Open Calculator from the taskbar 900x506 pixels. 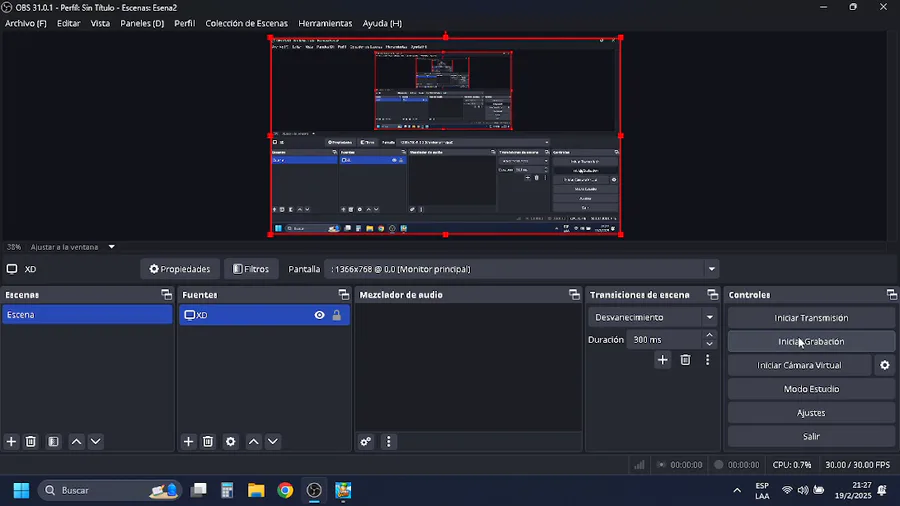pos(227,491)
